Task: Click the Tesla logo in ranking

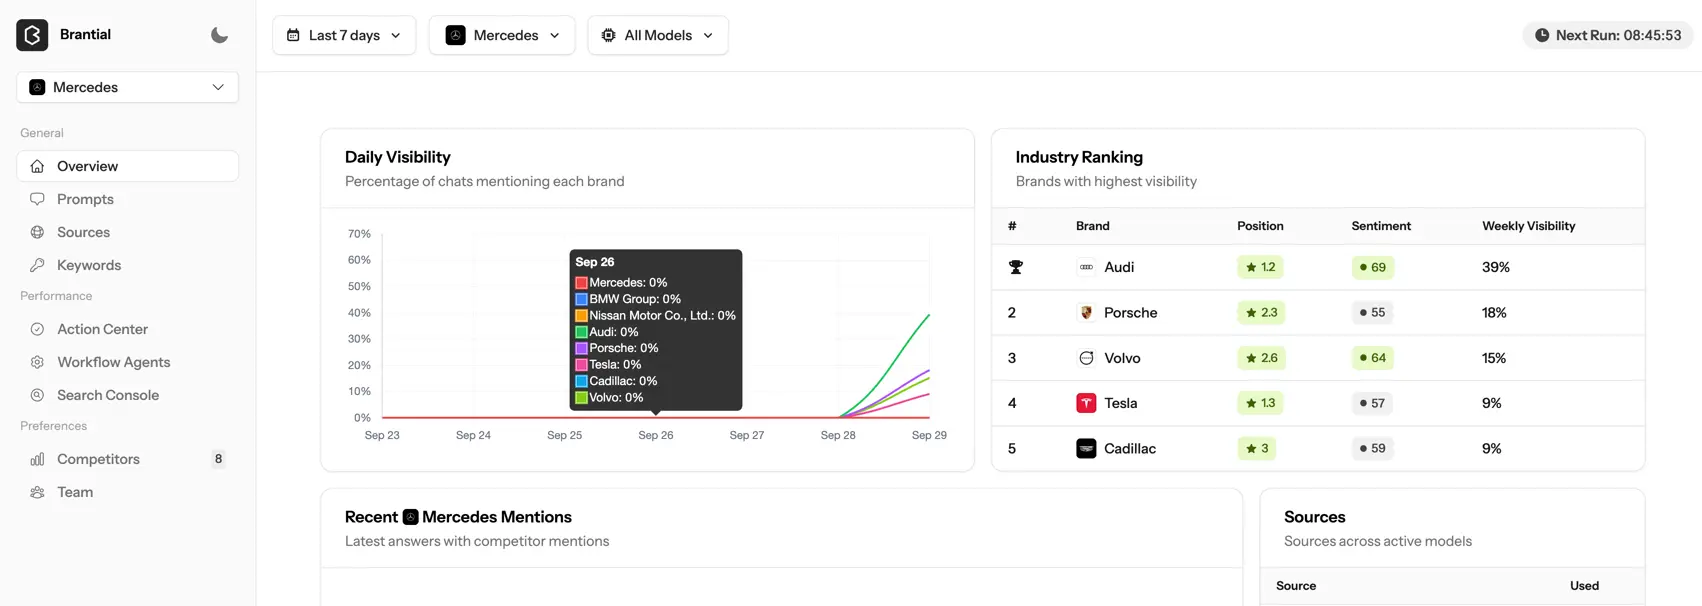Action: pyautogui.click(x=1086, y=403)
